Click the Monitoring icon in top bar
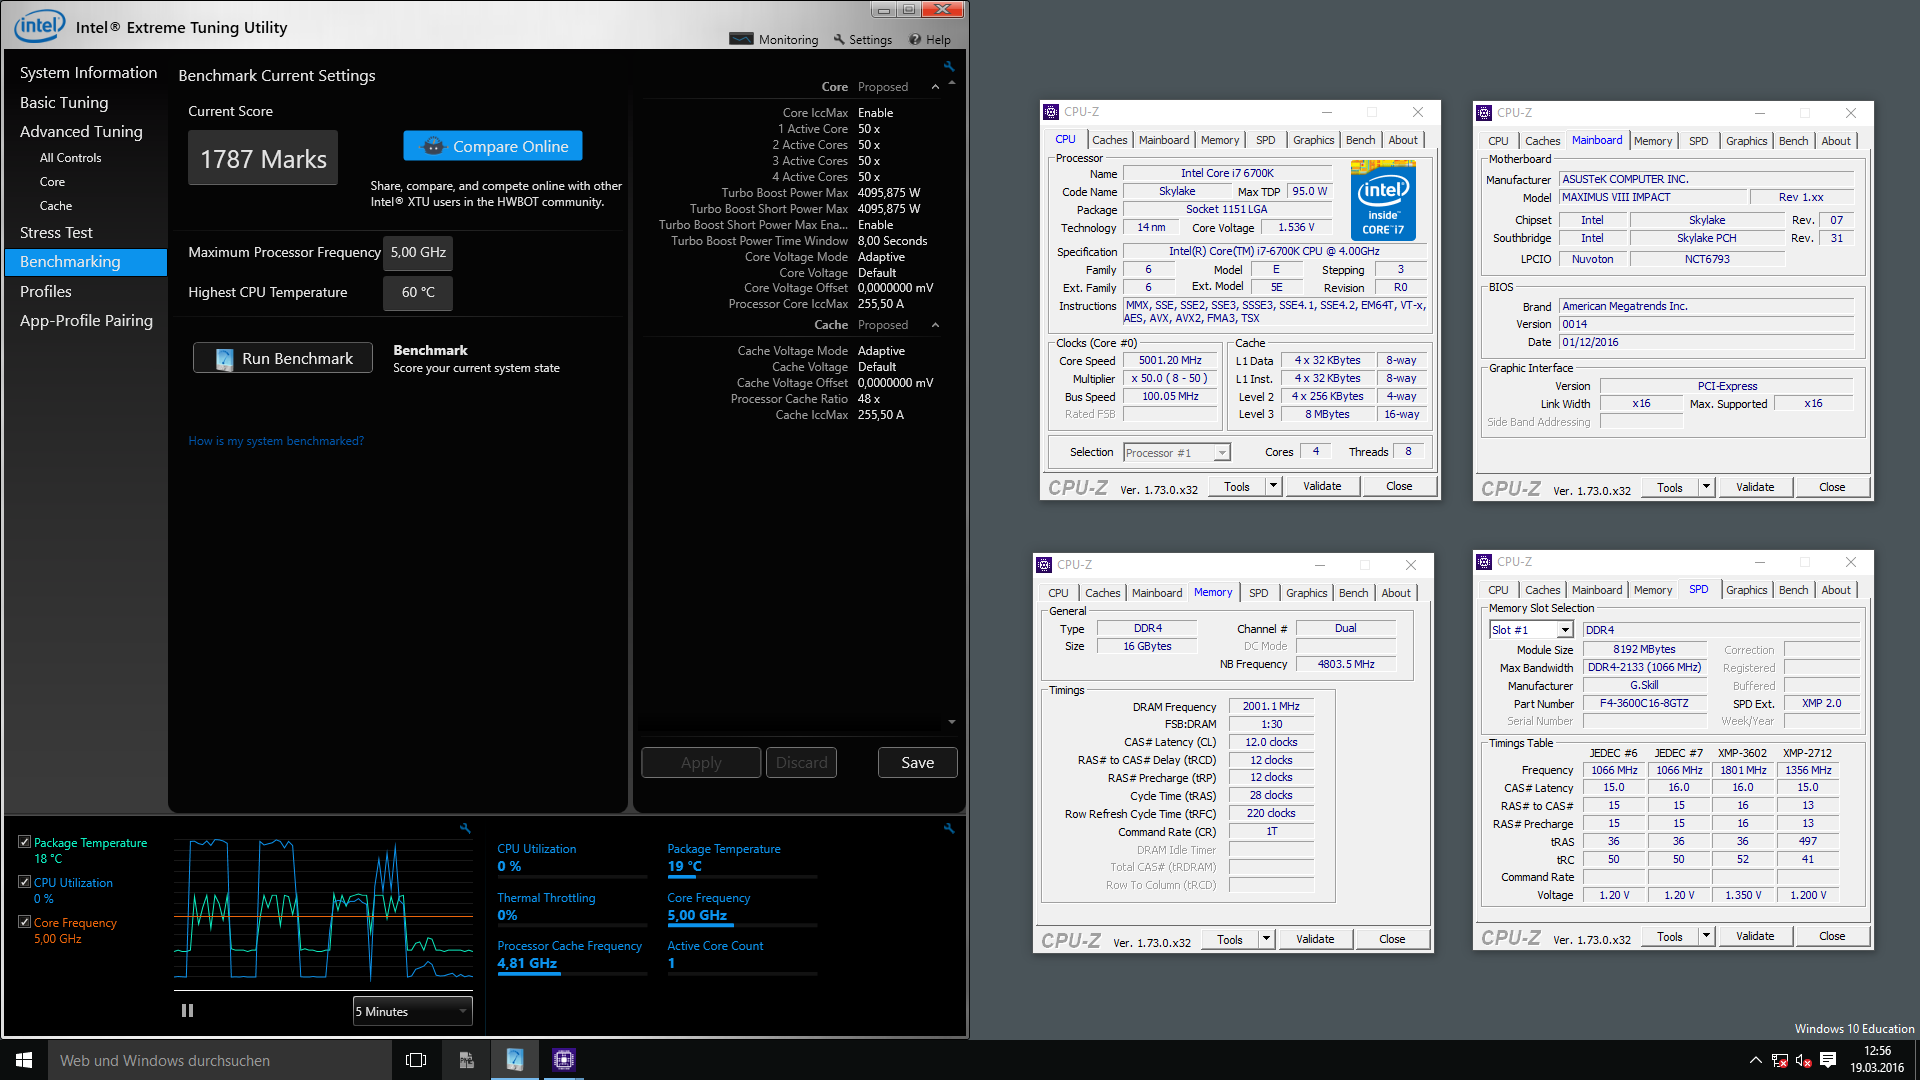1920x1080 pixels. point(741,39)
